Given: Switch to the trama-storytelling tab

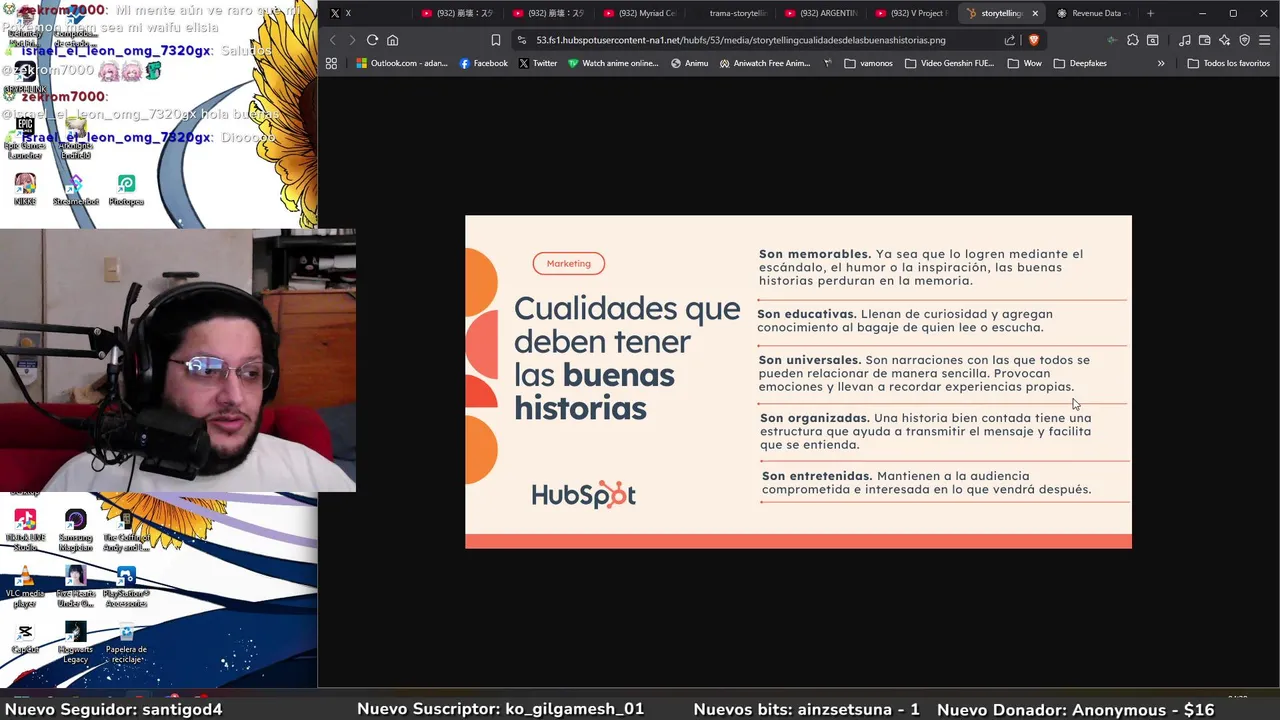Looking at the screenshot, I should pyautogui.click(x=728, y=13).
